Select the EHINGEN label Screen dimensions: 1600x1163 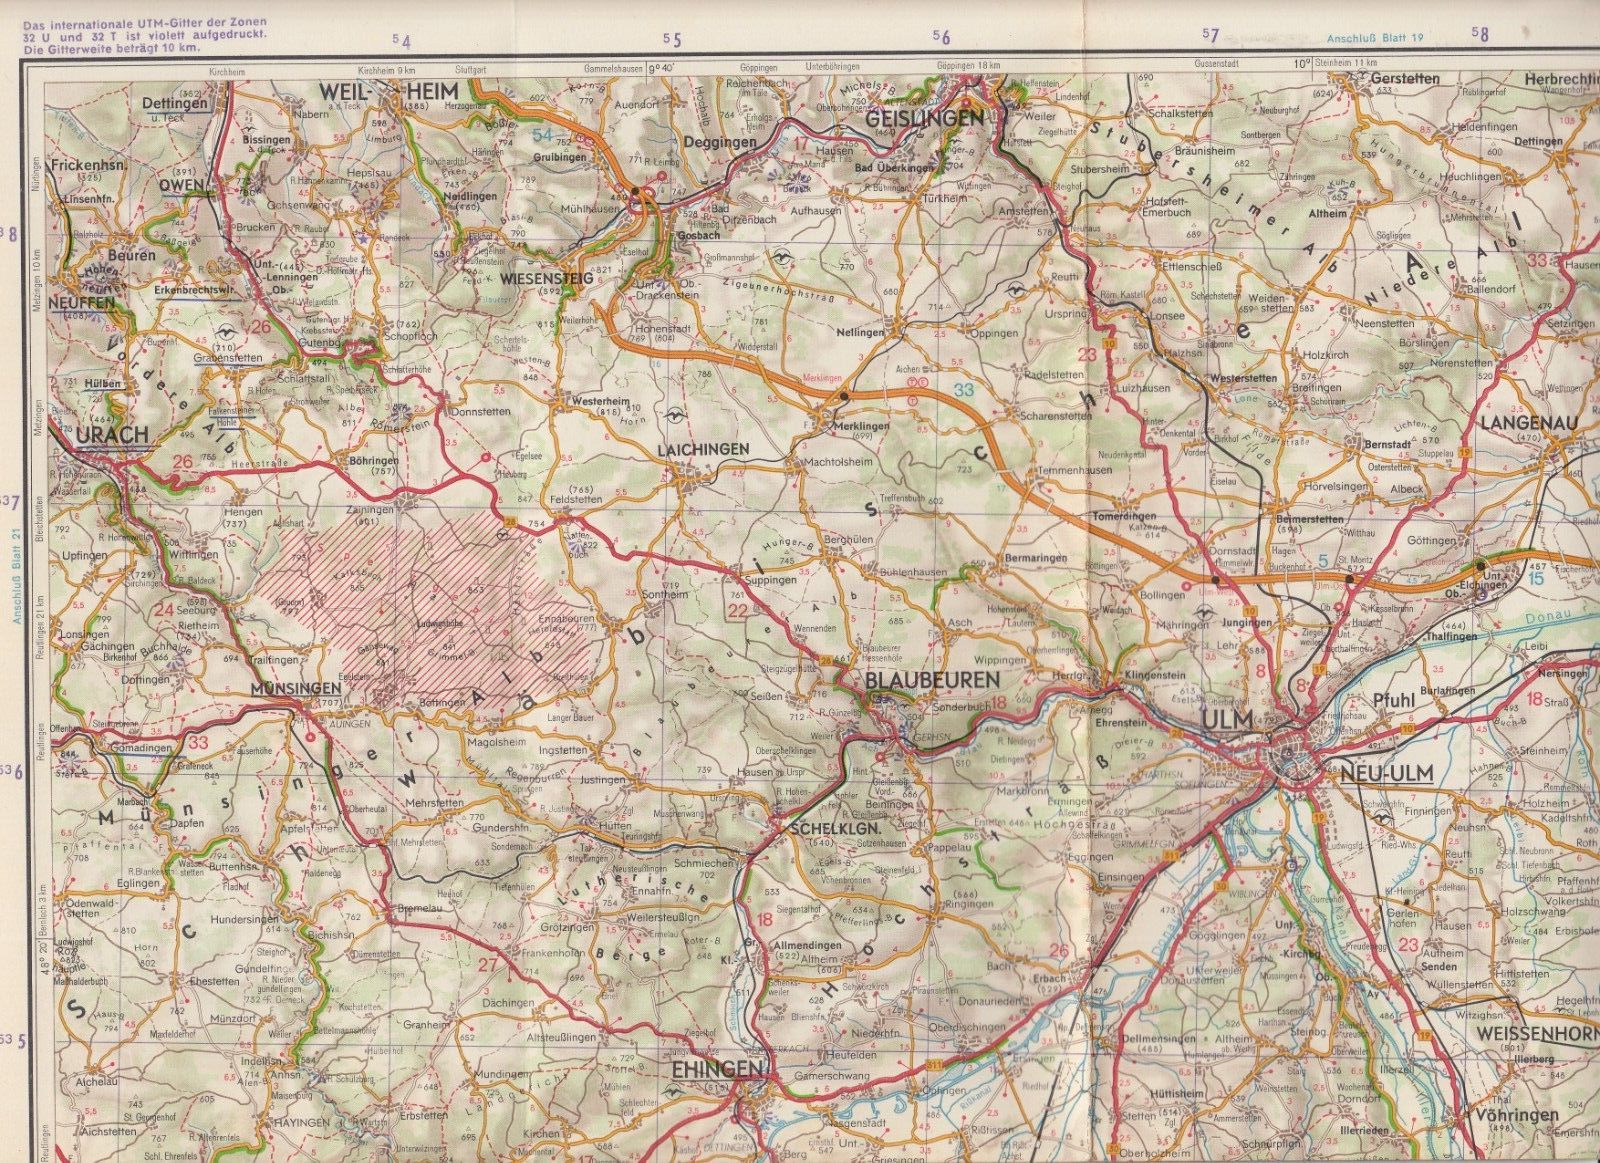pos(715,1069)
